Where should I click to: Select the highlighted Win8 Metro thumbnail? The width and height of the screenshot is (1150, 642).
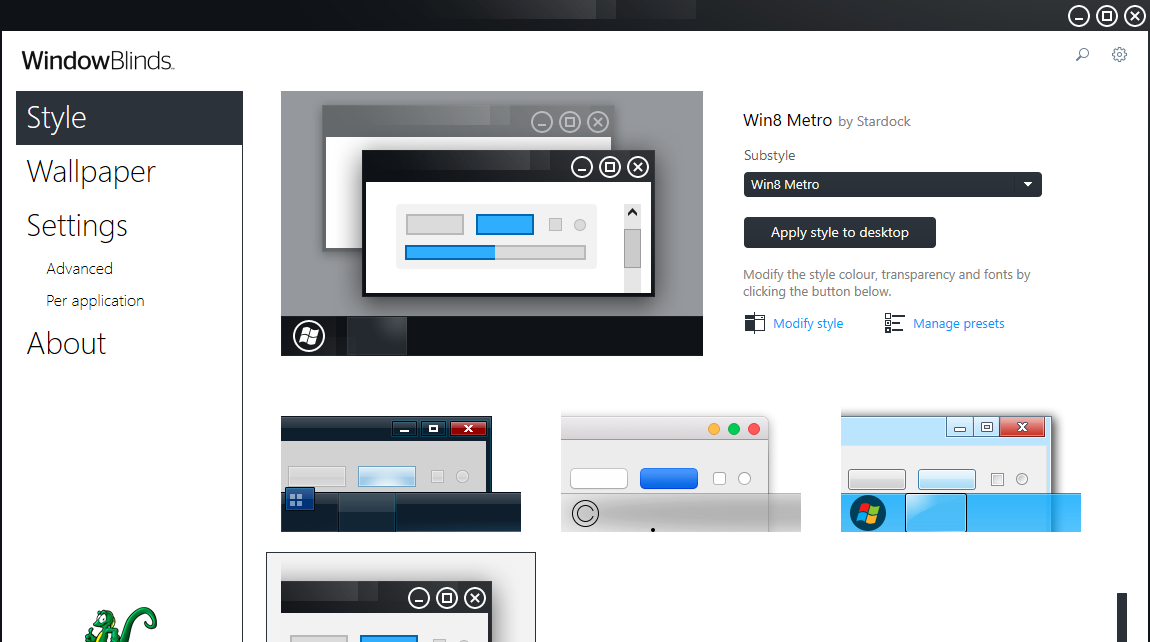click(400, 597)
